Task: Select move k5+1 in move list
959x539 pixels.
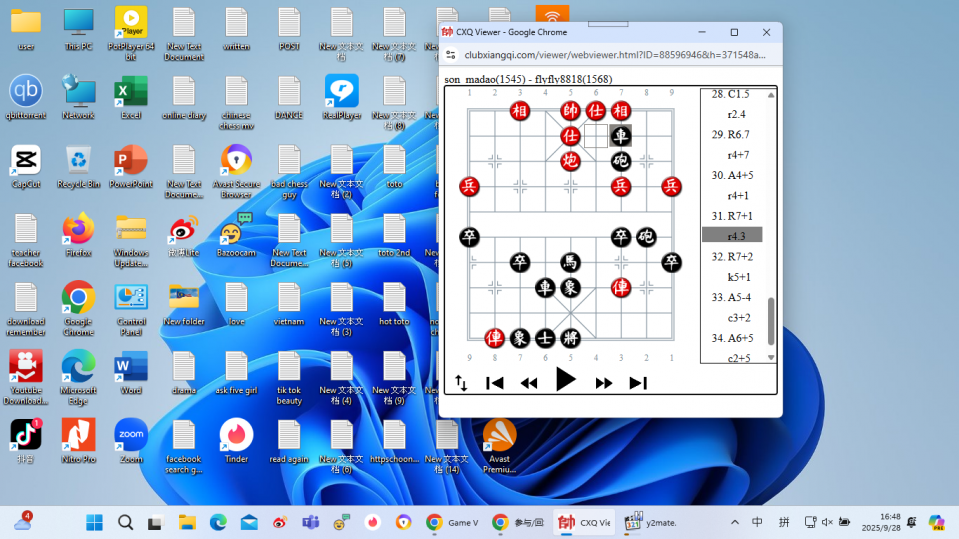Action: [739, 277]
